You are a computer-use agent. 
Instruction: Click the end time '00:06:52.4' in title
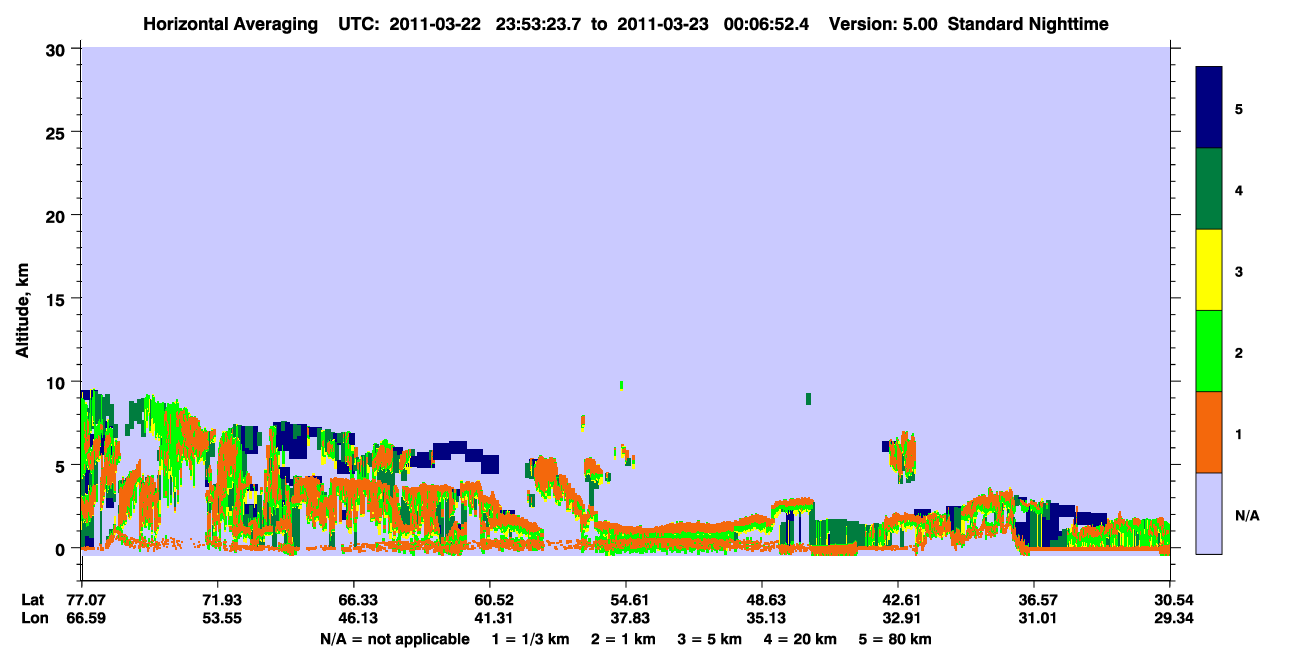point(768,24)
